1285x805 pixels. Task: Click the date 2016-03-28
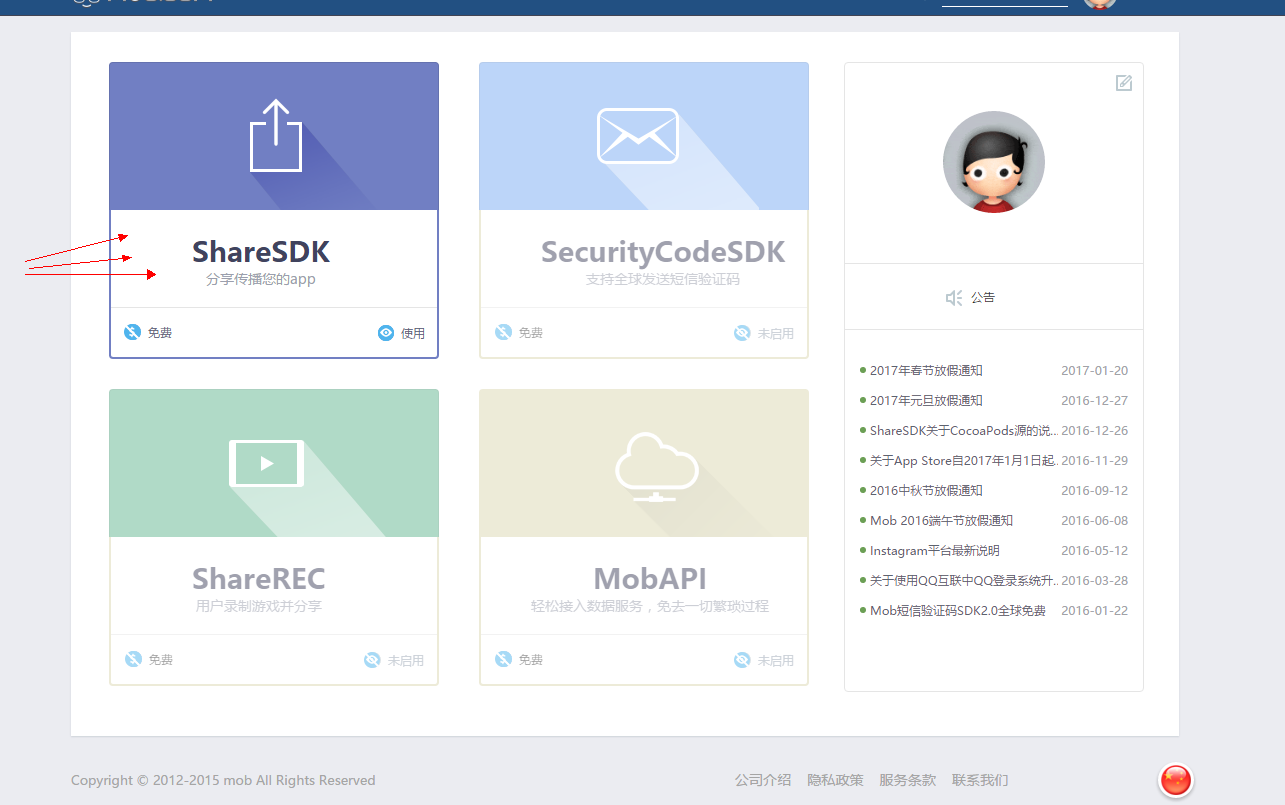pyautogui.click(x=1094, y=581)
